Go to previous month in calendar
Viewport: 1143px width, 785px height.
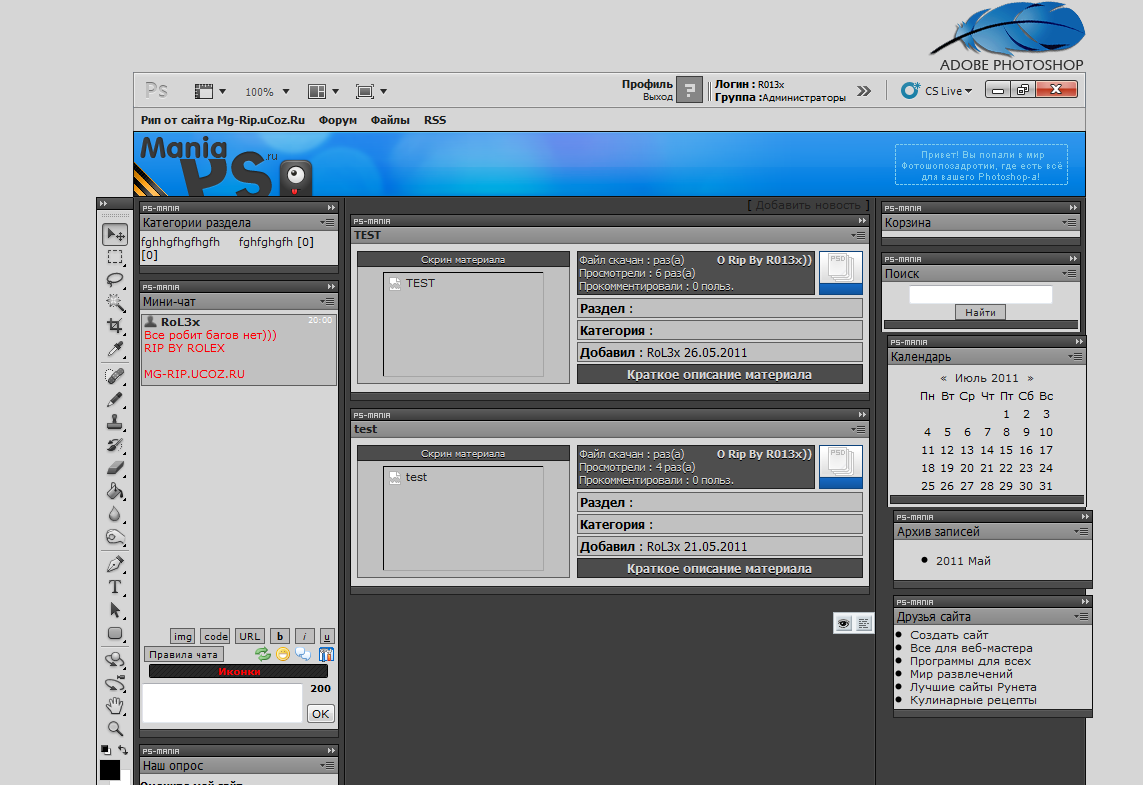943,378
